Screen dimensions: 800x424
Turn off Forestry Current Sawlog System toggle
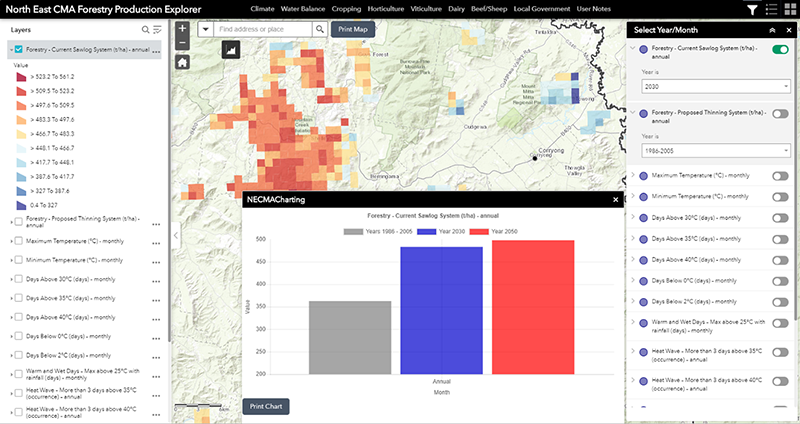pyautogui.click(x=780, y=49)
